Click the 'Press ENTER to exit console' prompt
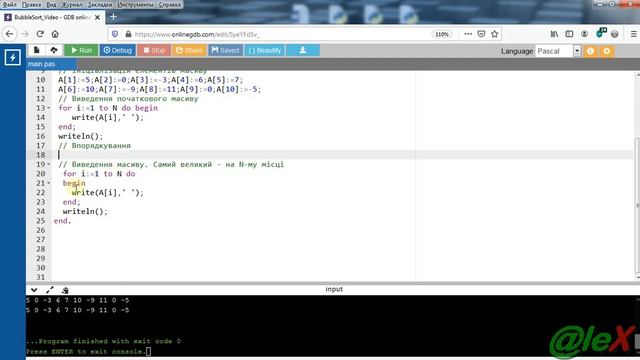Image resolution: width=640 pixels, height=360 pixels. (86, 351)
